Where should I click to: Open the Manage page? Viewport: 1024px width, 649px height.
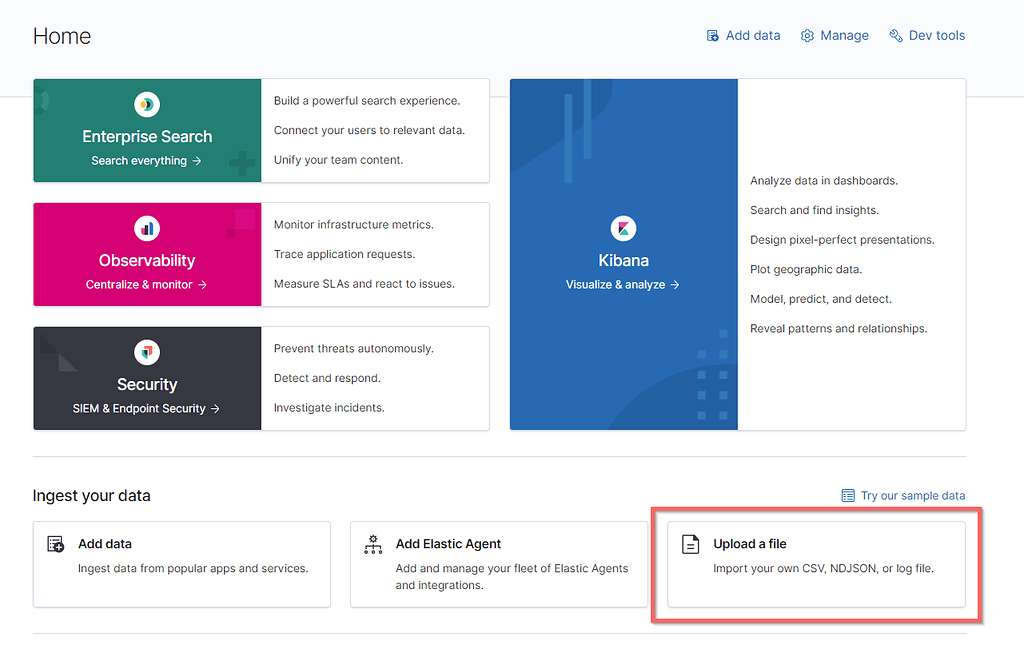pos(843,35)
